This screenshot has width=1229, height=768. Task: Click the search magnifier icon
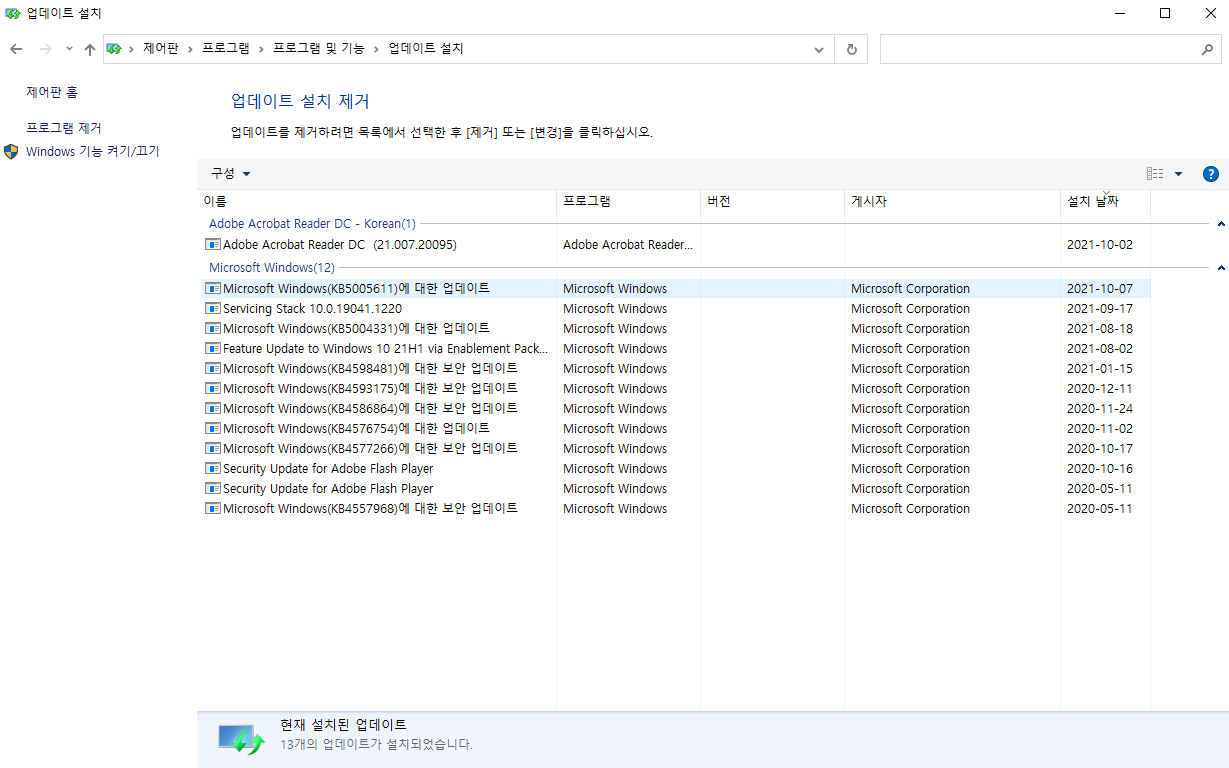(1207, 49)
